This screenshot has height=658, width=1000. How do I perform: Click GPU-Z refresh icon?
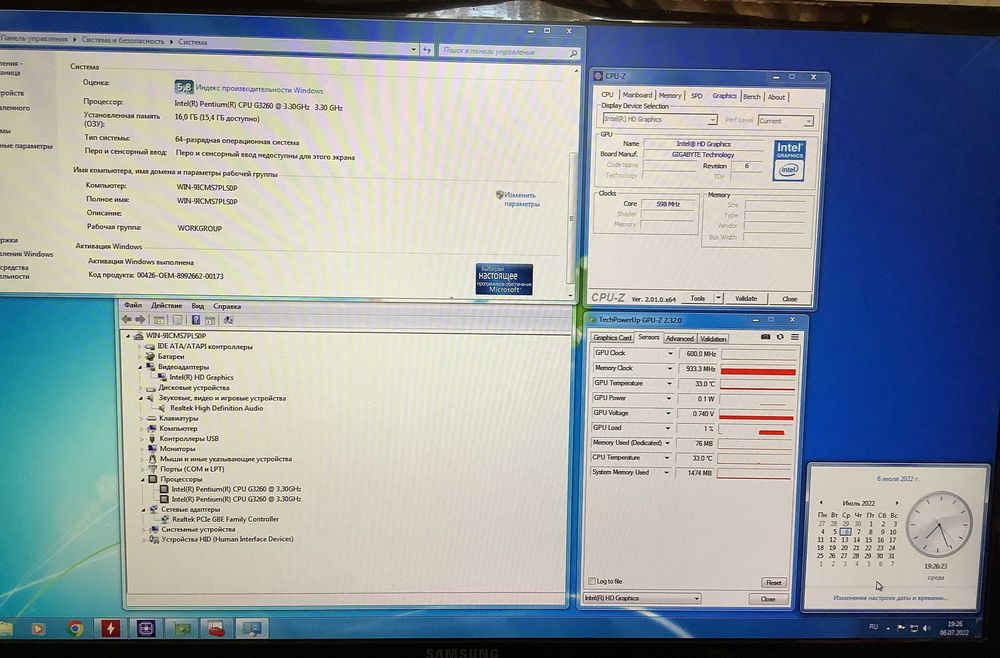(779, 337)
